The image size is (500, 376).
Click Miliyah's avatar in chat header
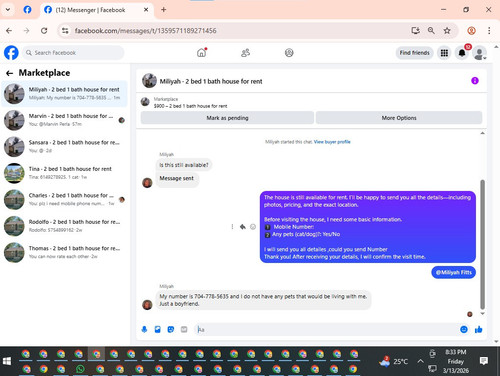pyautogui.click(x=149, y=81)
